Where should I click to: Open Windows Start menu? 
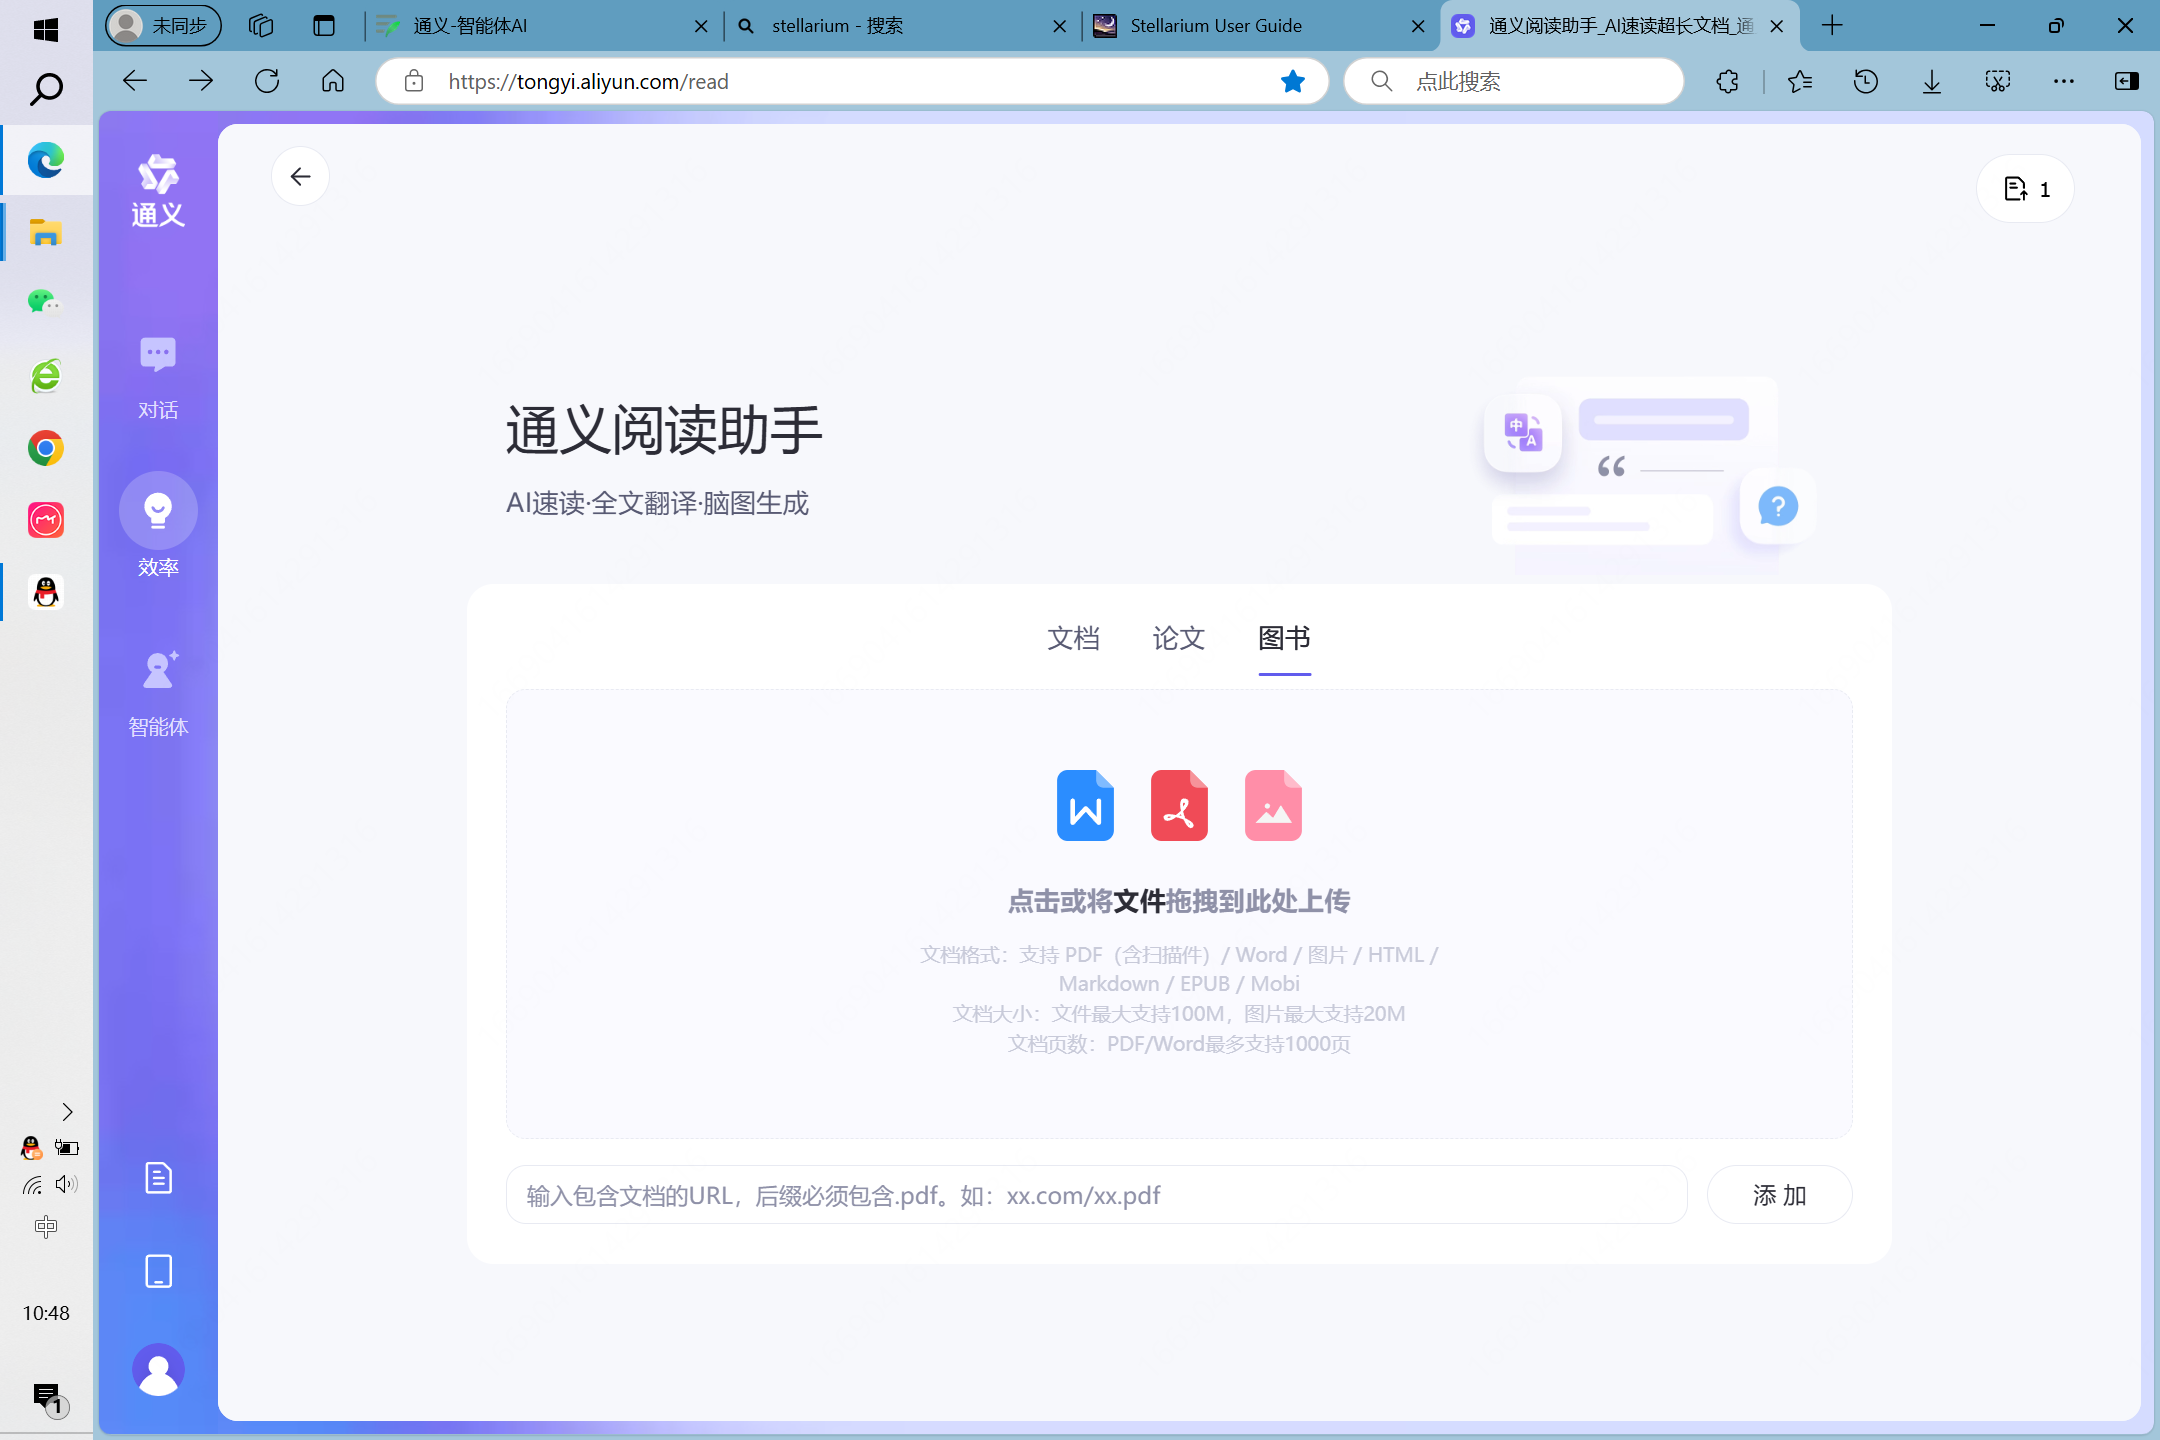(46, 30)
